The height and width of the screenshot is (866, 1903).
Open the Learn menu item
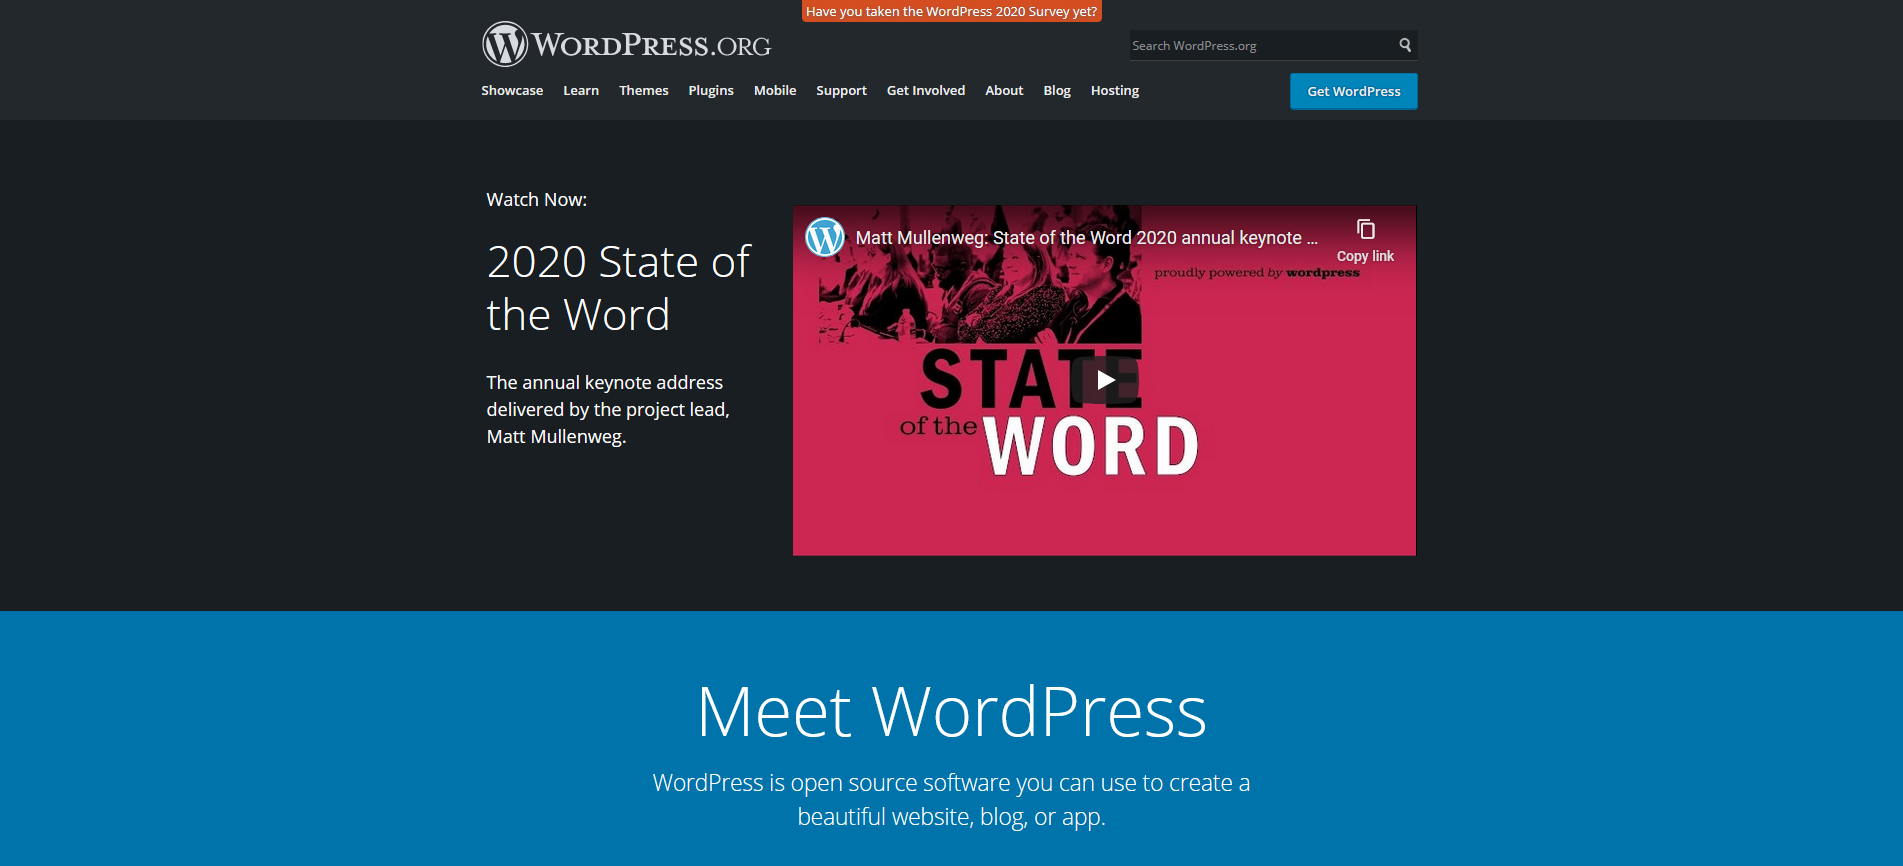(581, 91)
